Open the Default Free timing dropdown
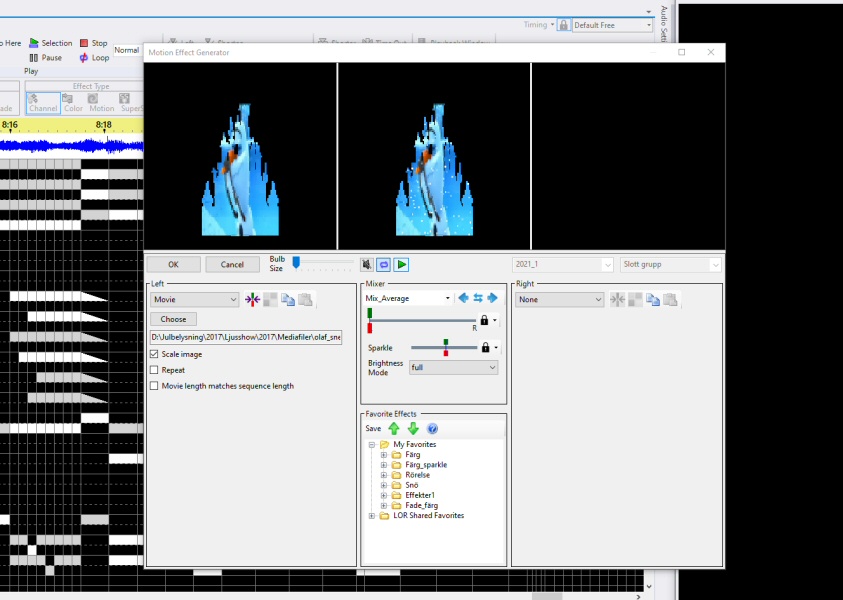Screen dimensions: 843x600 (612, 25)
